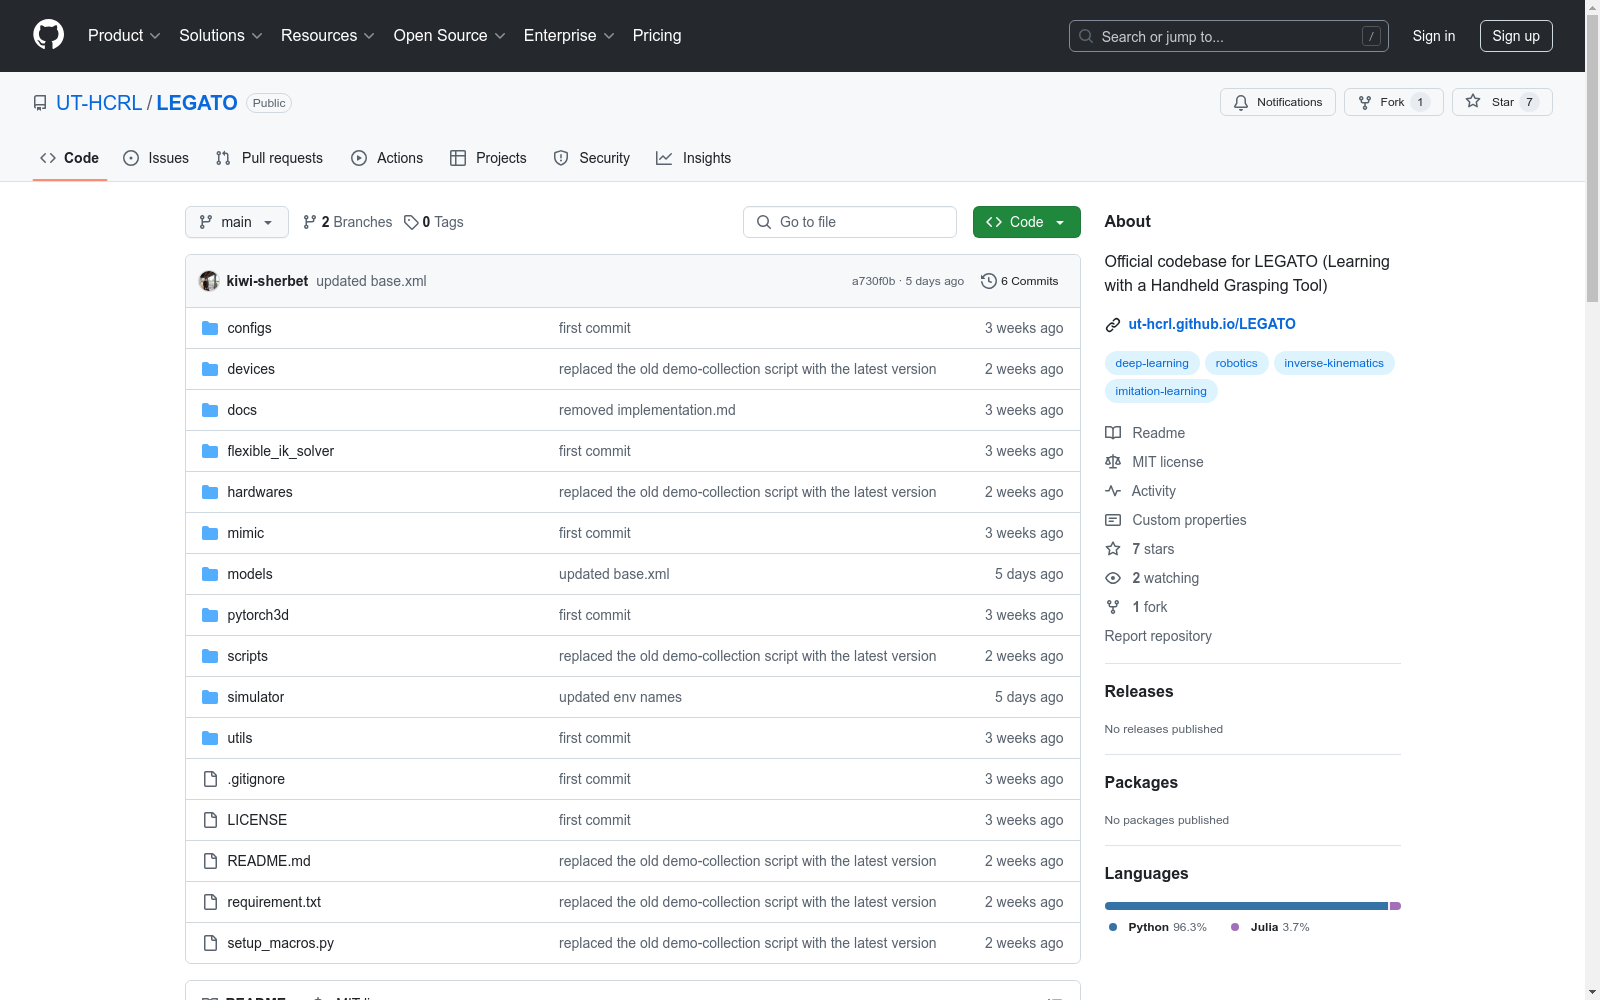1600x1000 pixels.
Task: Open the green Code dropdown button
Action: [x=1026, y=222]
